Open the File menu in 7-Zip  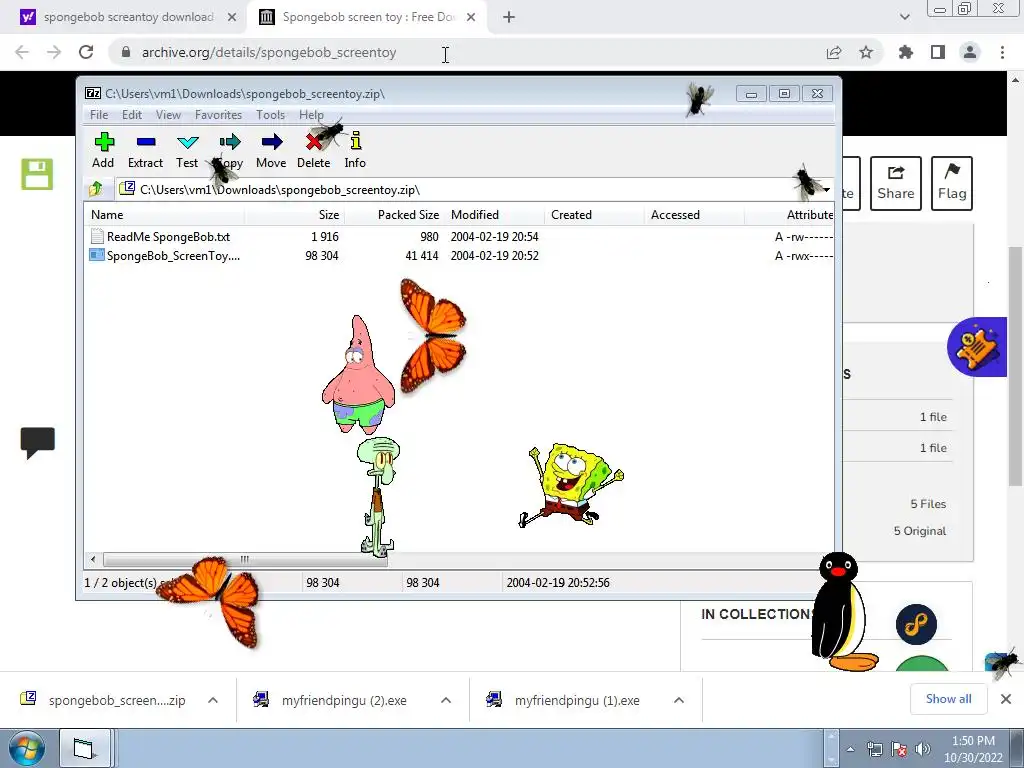[x=99, y=115]
